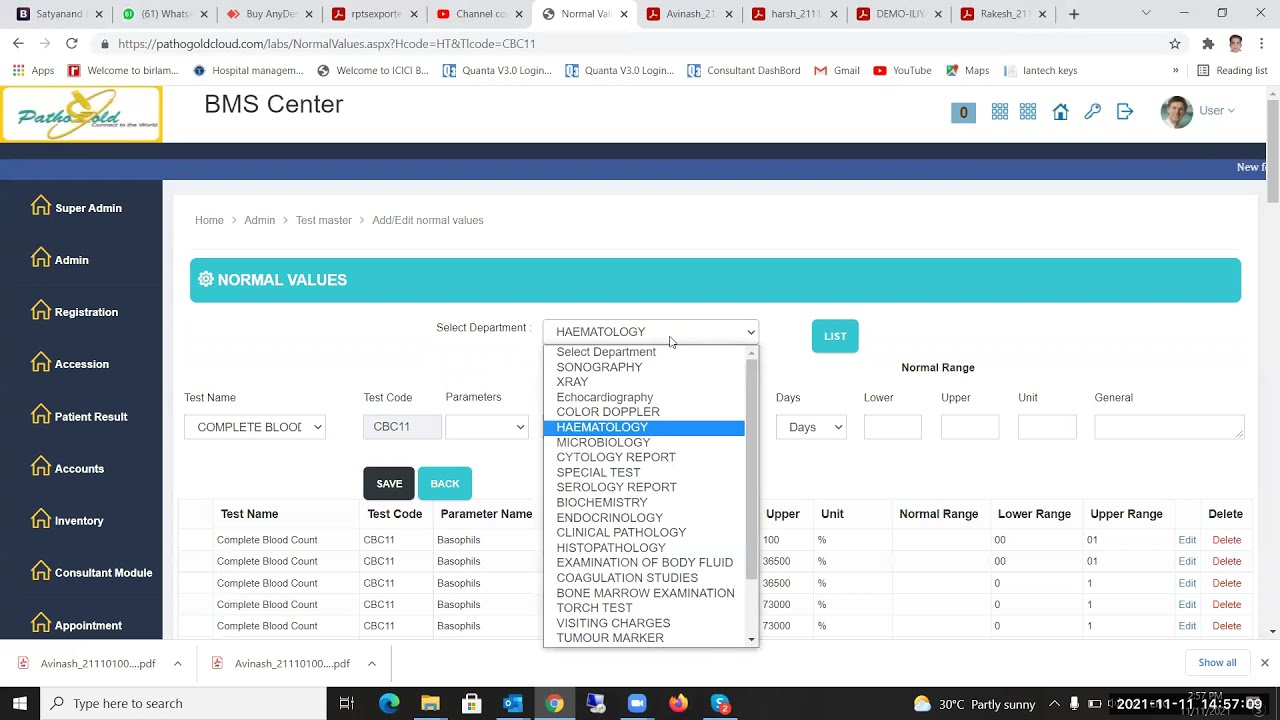1280x720 pixels.
Task: Click the department list scrollbar down arrow
Action: (x=752, y=639)
